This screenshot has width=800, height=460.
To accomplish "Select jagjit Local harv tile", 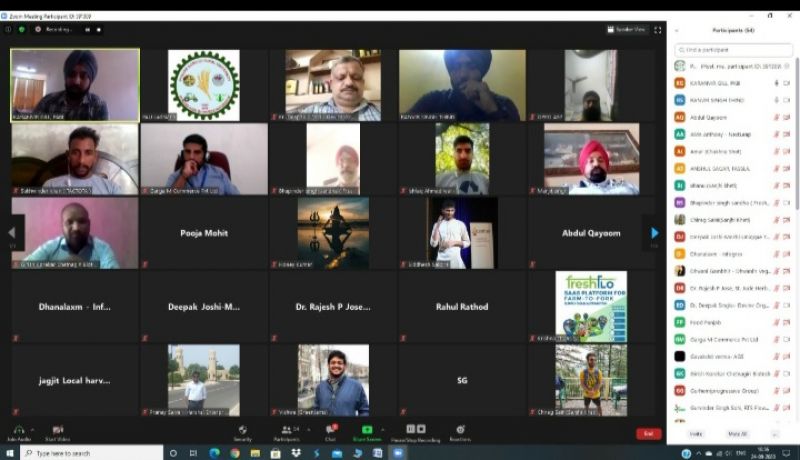I will [74, 380].
